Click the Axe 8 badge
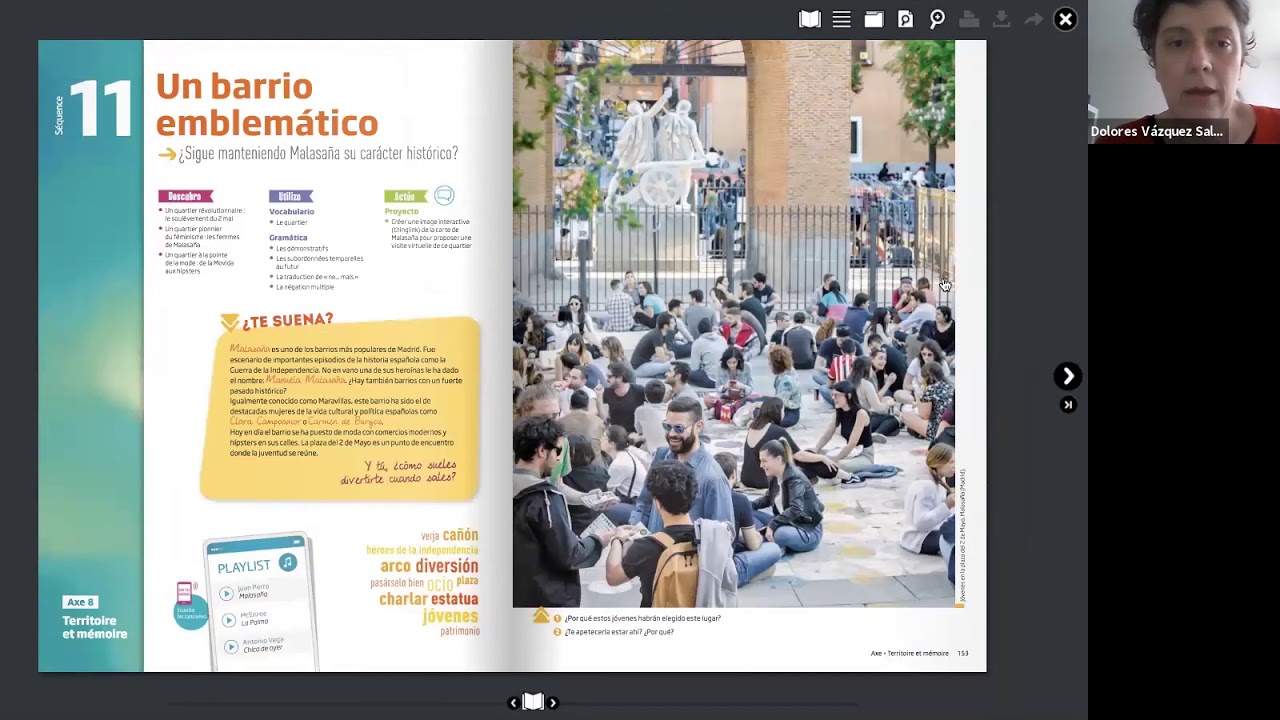The width and height of the screenshot is (1280, 720). [80, 602]
